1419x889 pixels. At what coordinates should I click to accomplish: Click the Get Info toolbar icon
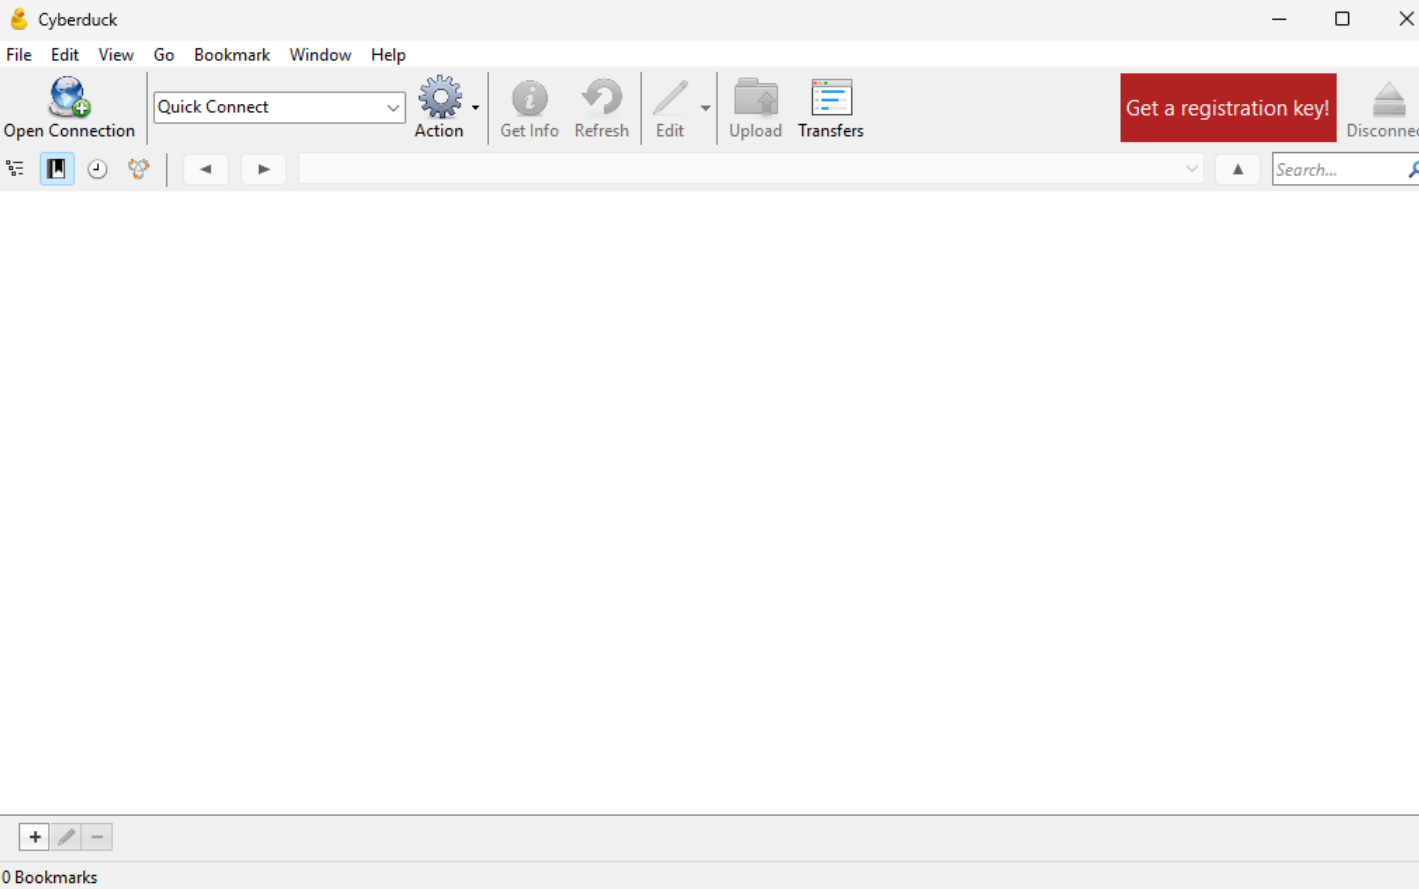click(529, 98)
